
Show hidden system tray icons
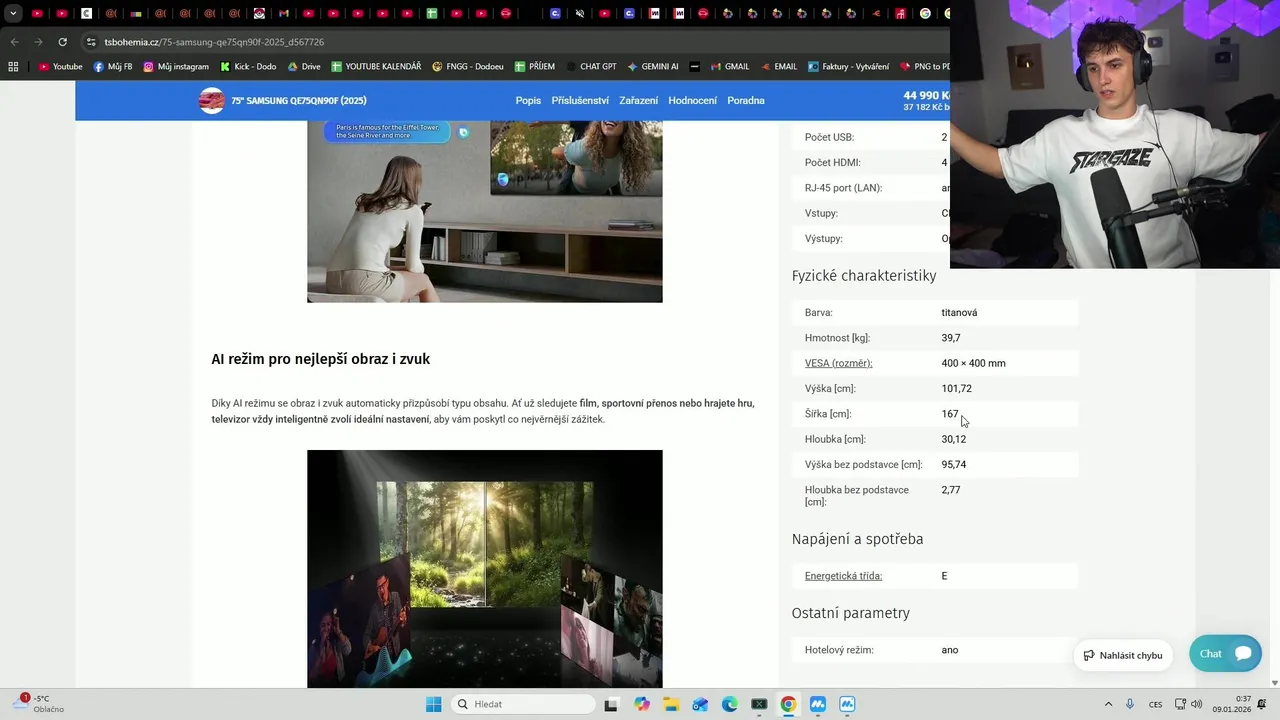click(1108, 704)
